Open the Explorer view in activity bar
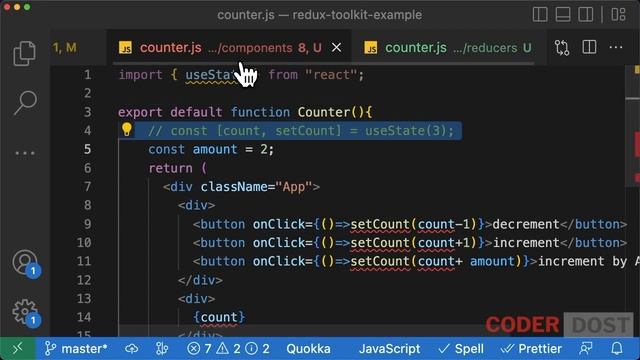Image resolution: width=640 pixels, height=360 pixels. pyautogui.click(x=24, y=53)
